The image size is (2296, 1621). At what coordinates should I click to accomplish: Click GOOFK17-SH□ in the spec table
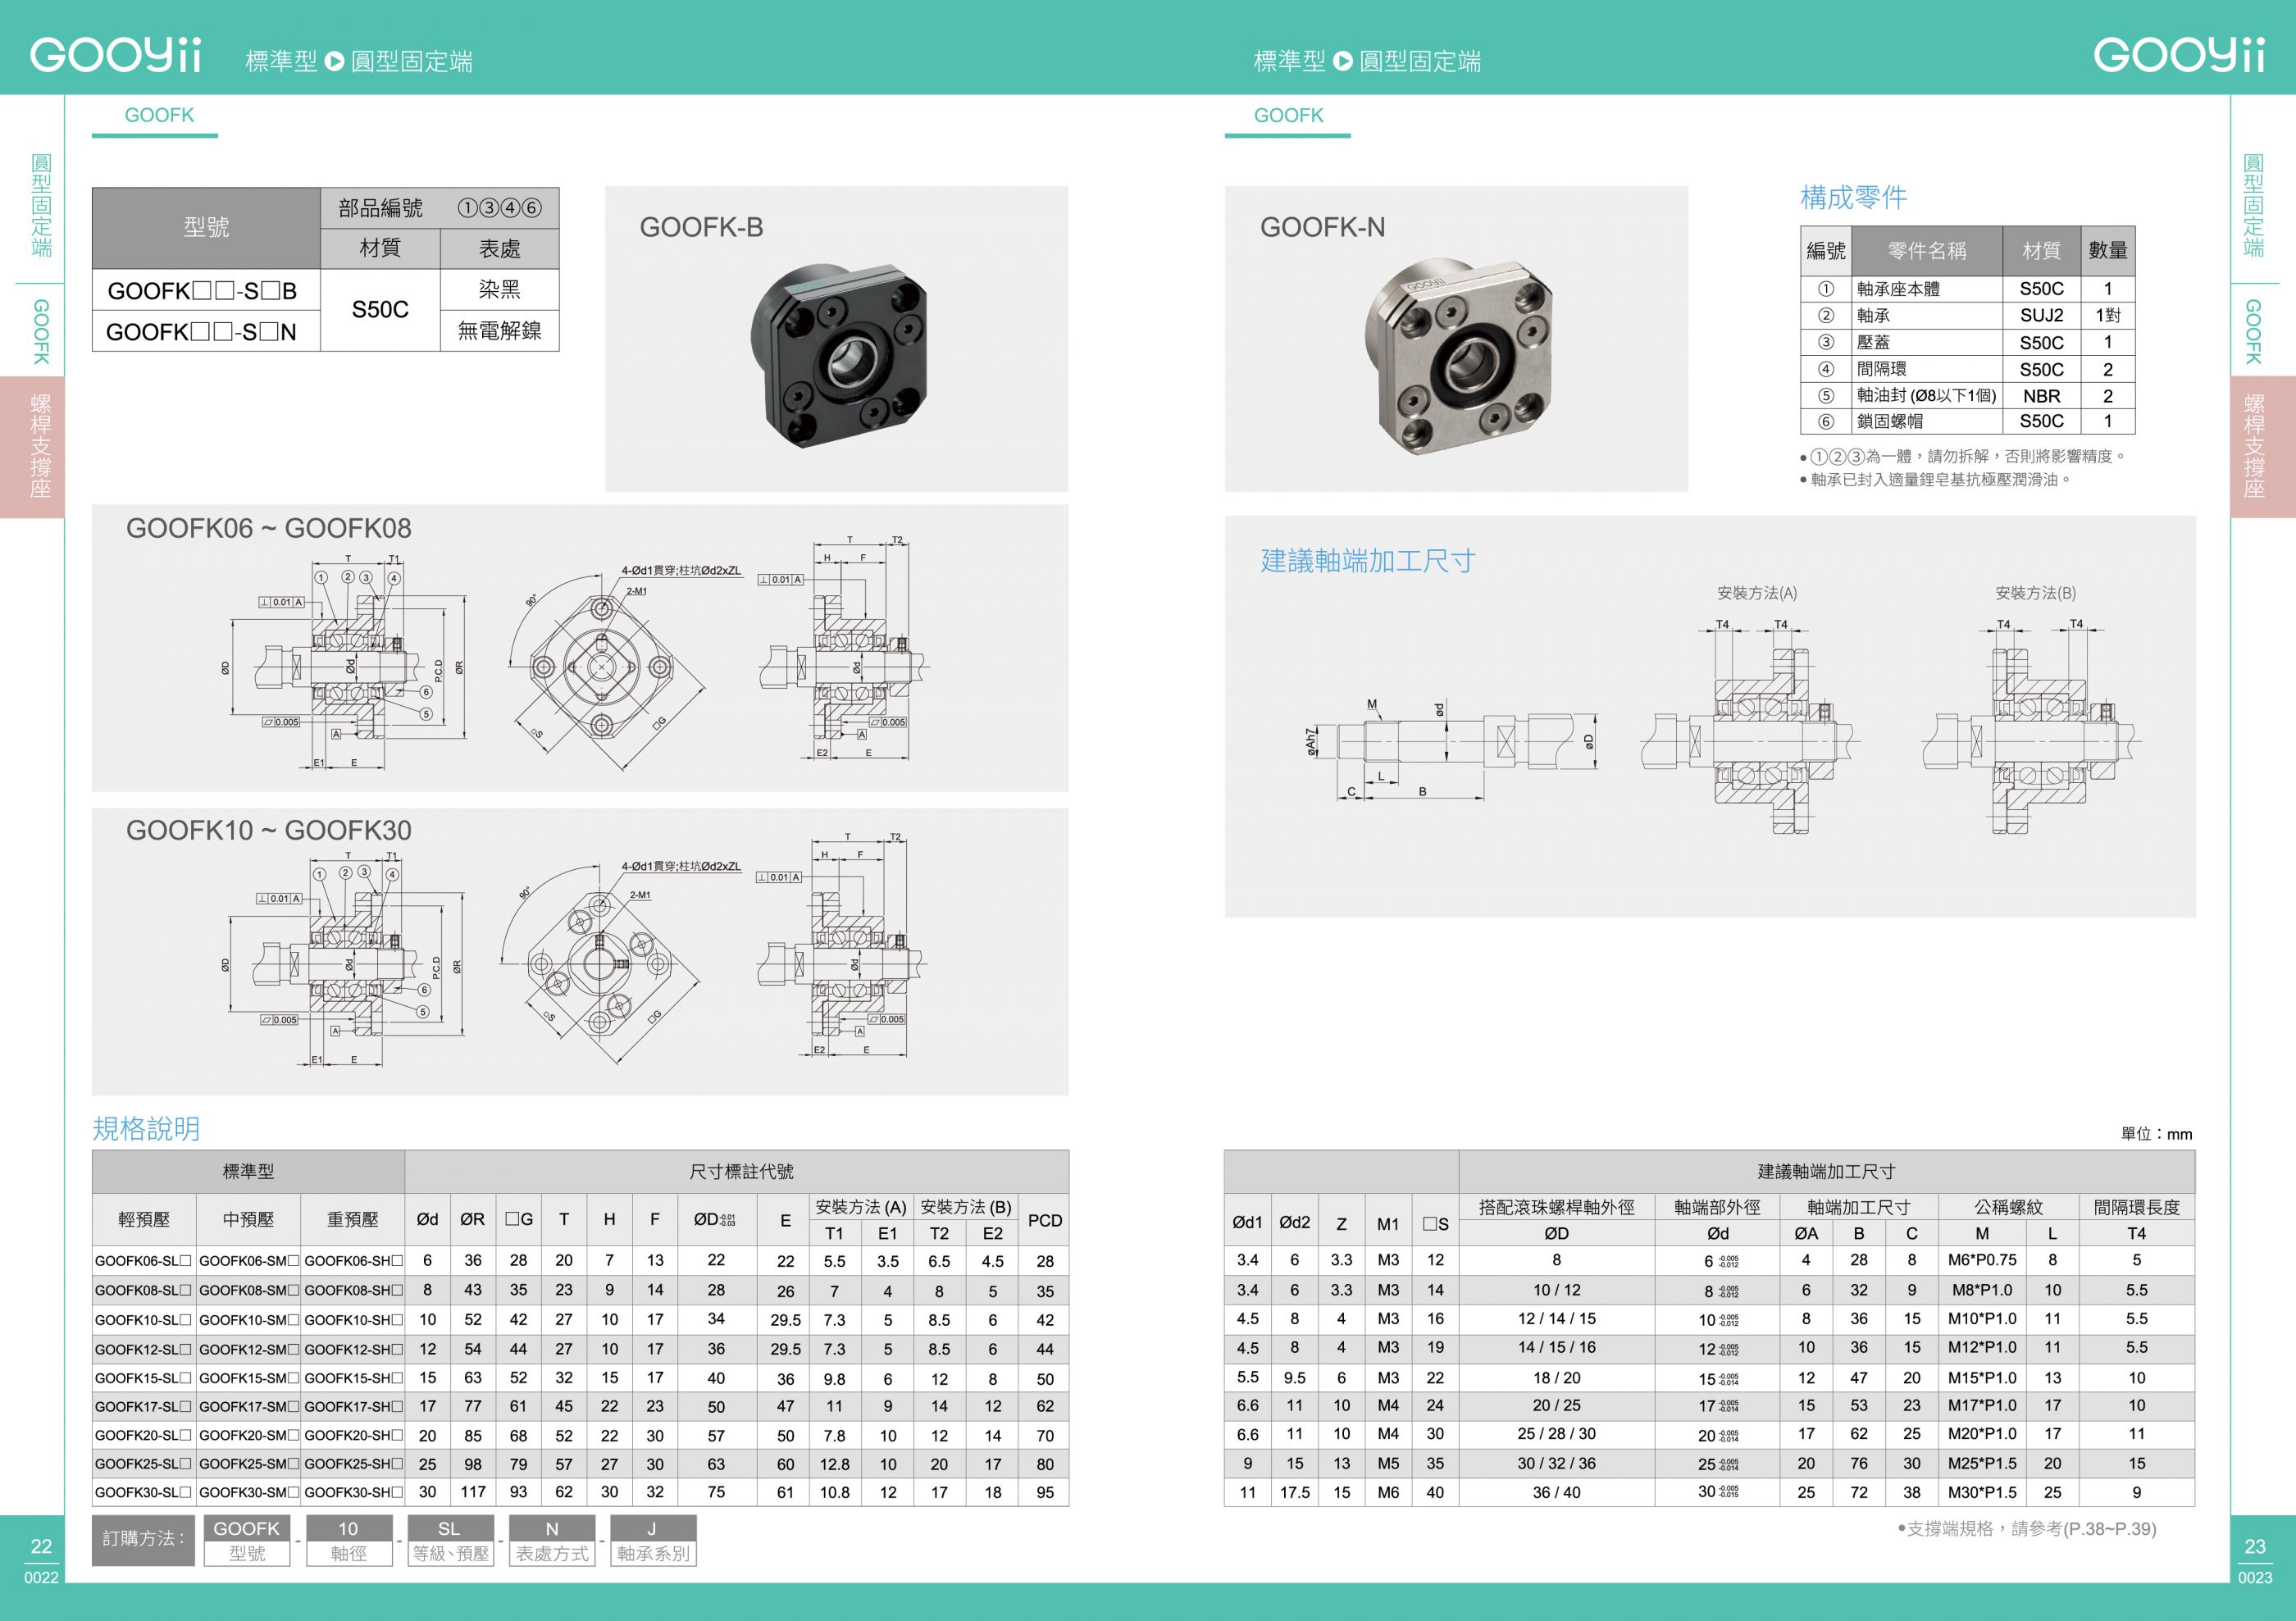pyautogui.click(x=353, y=1407)
